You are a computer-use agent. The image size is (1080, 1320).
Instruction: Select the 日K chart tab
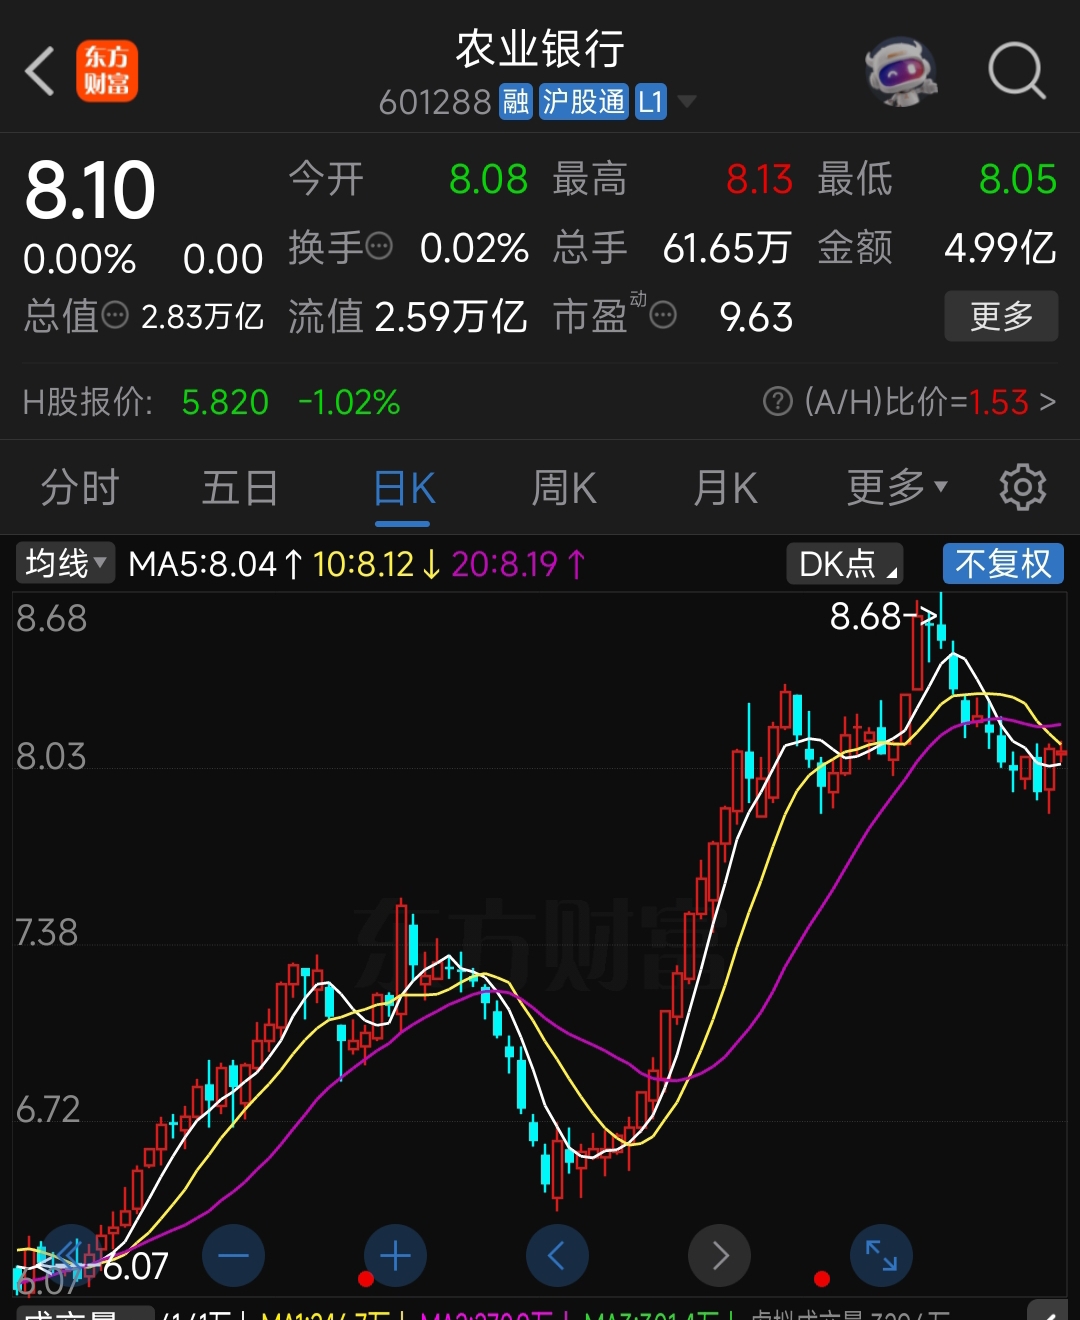click(404, 489)
